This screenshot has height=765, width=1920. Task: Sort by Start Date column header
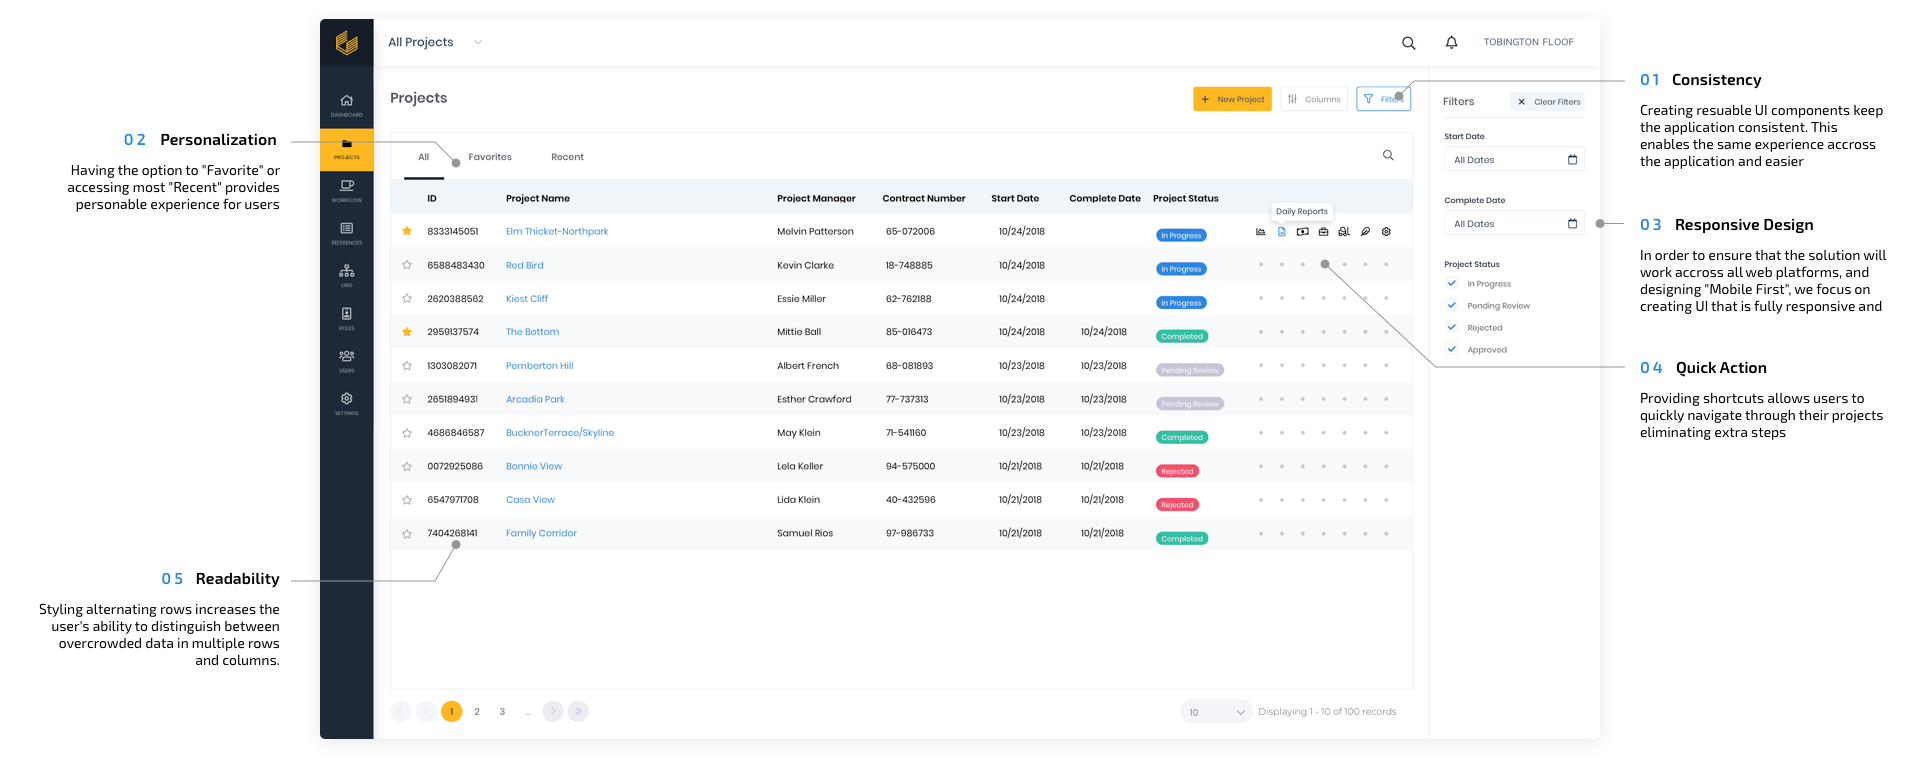pyautogui.click(x=1015, y=199)
